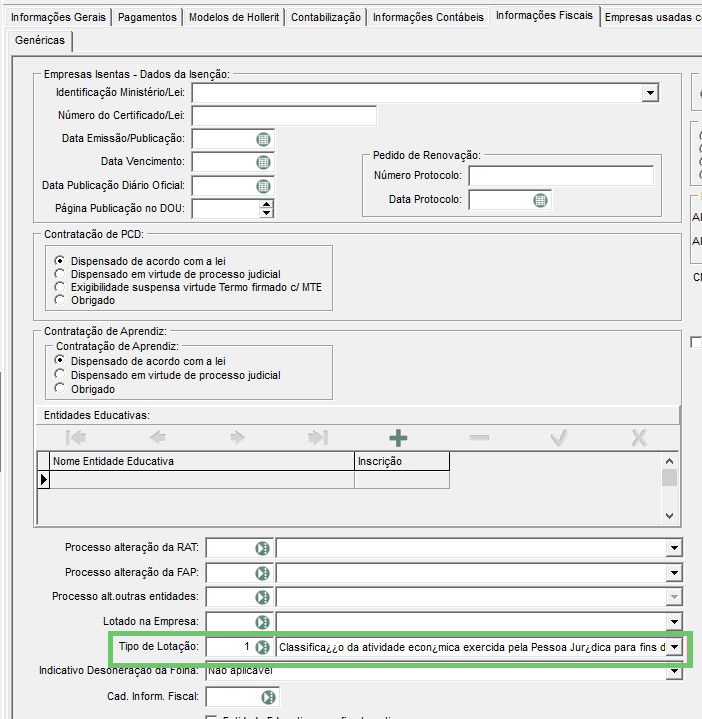Select PCD 'Obrigado' option
This screenshot has height=719, width=702.
click(60, 300)
